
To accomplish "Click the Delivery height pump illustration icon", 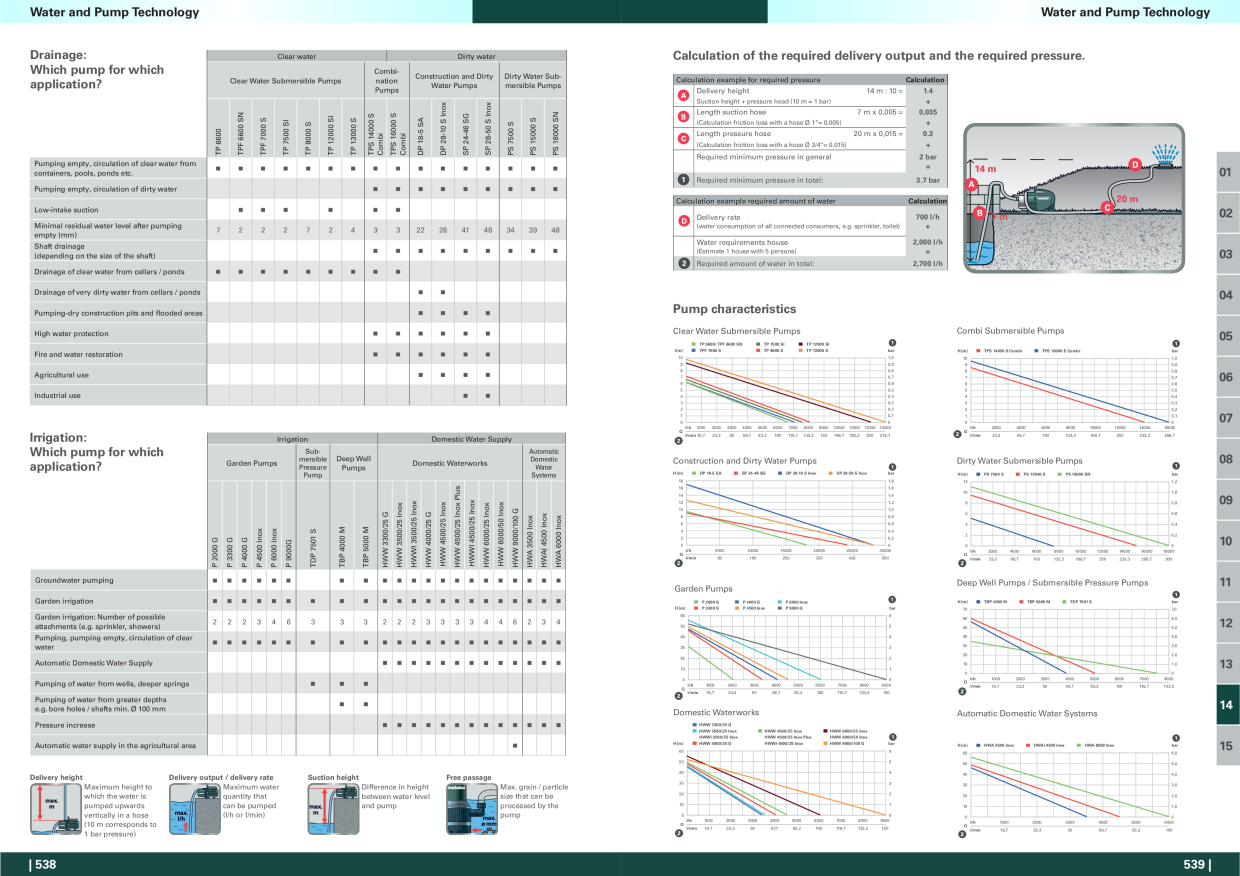I will [x=56, y=808].
